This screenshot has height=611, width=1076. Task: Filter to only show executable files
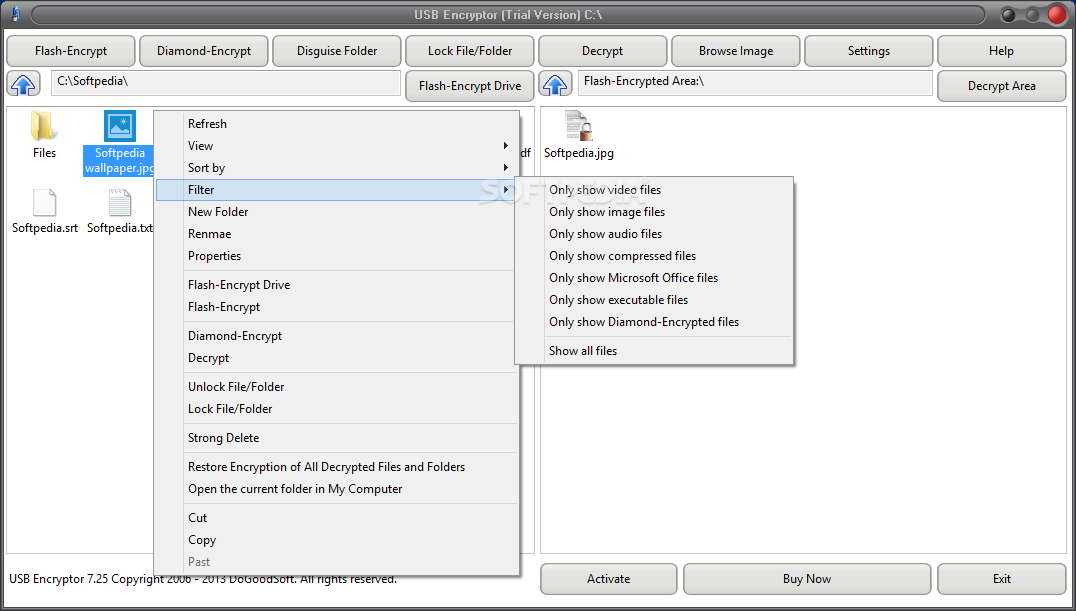pos(654,299)
